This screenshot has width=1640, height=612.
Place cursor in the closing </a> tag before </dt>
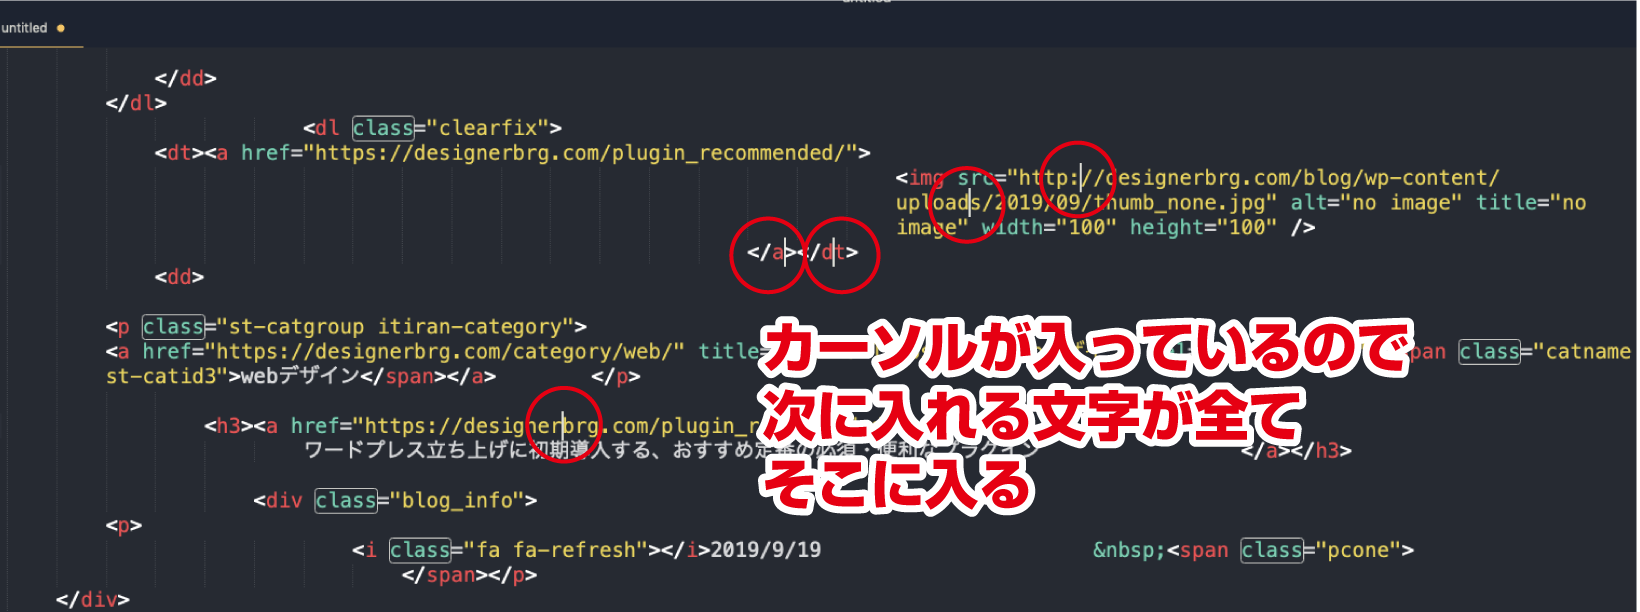(x=770, y=253)
